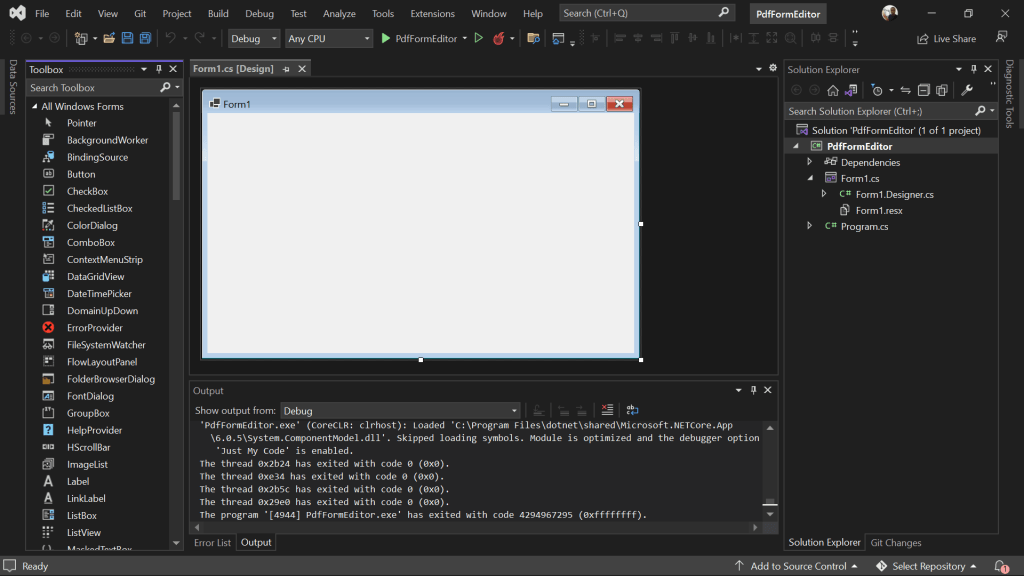Switch to the Error List tab
This screenshot has width=1024, height=576.
[212, 542]
